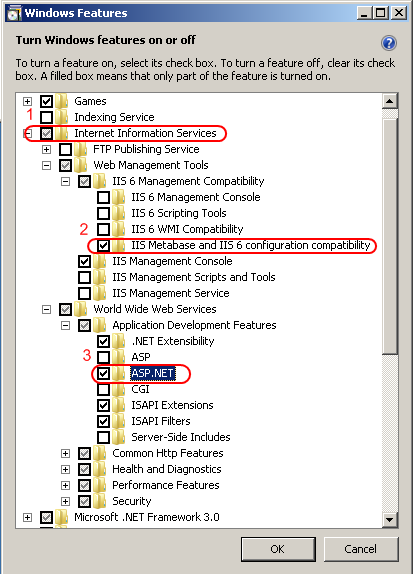The width and height of the screenshot is (413, 574).
Task: Select the IIS 6 WMI Compatibility label
Action: 187,229
